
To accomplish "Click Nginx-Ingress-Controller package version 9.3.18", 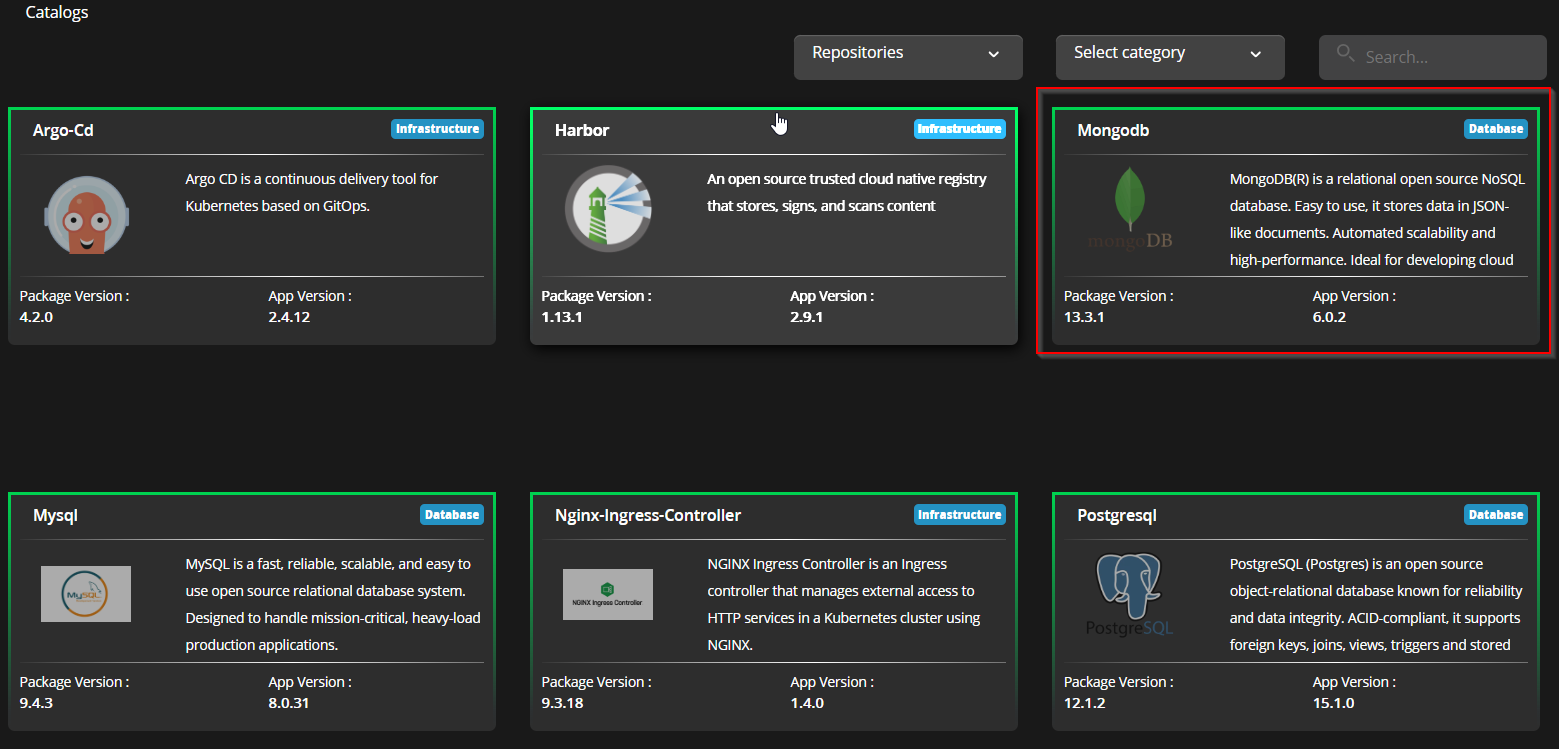I will pyautogui.click(x=562, y=703).
